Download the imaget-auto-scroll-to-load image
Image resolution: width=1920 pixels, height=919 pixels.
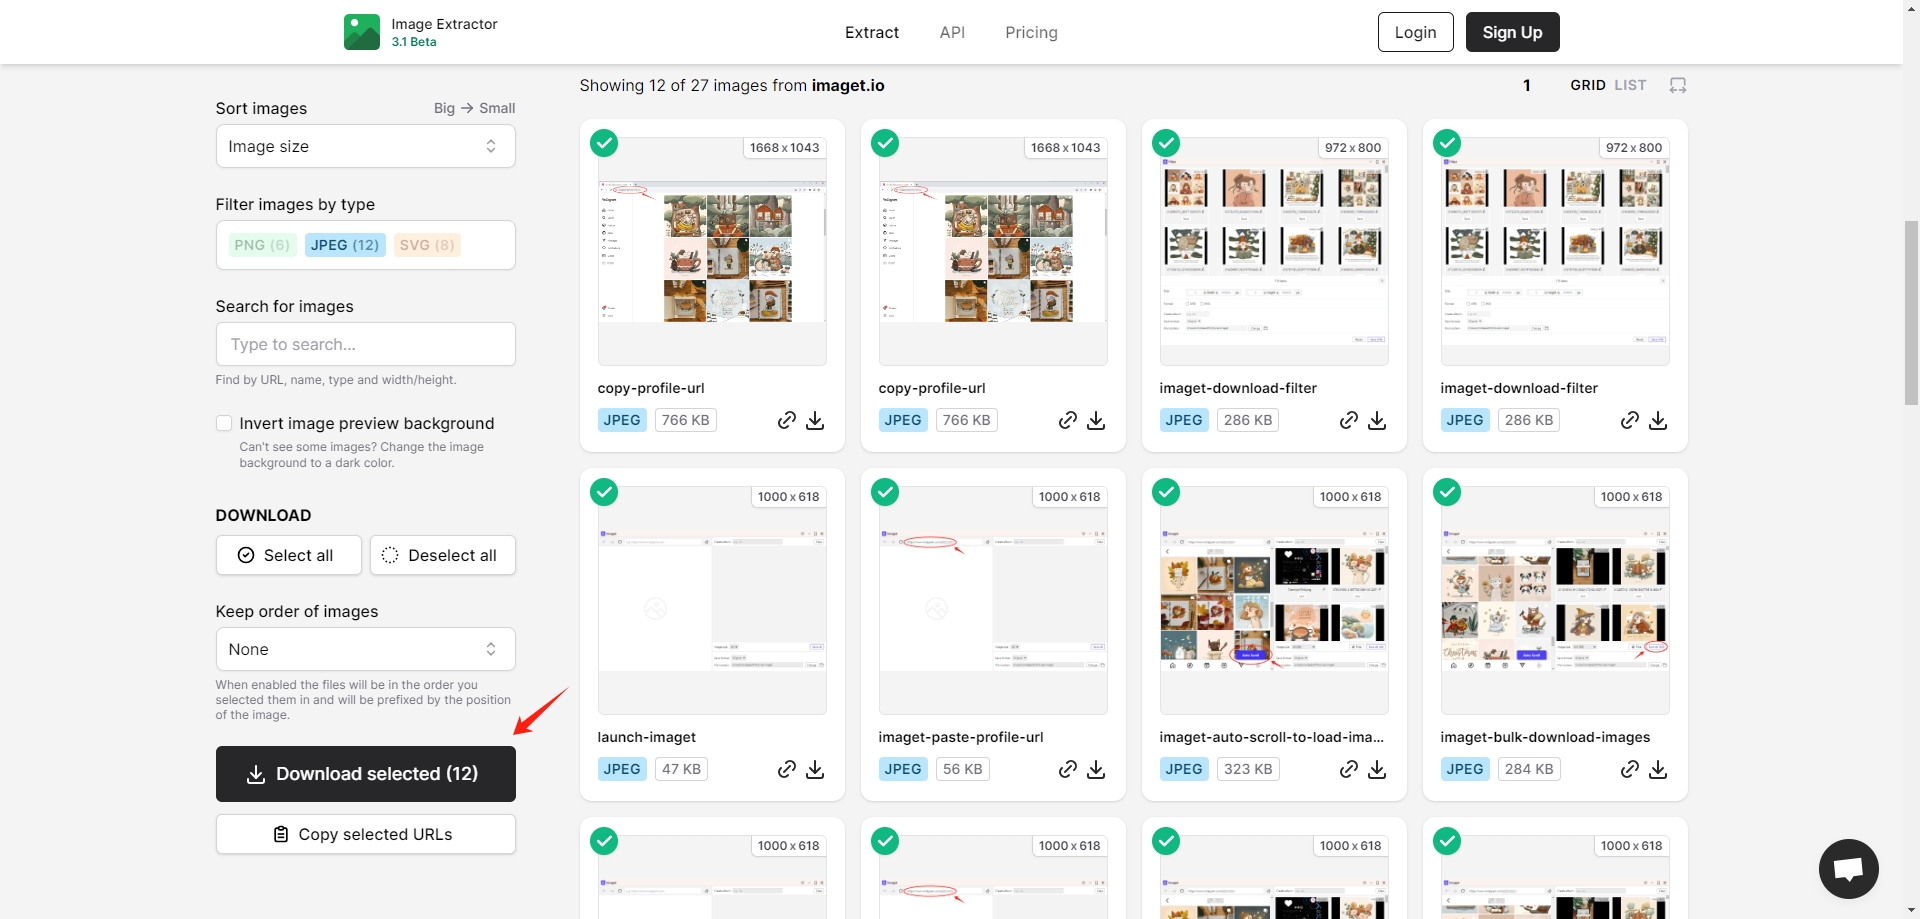click(x=1377, y=769)
